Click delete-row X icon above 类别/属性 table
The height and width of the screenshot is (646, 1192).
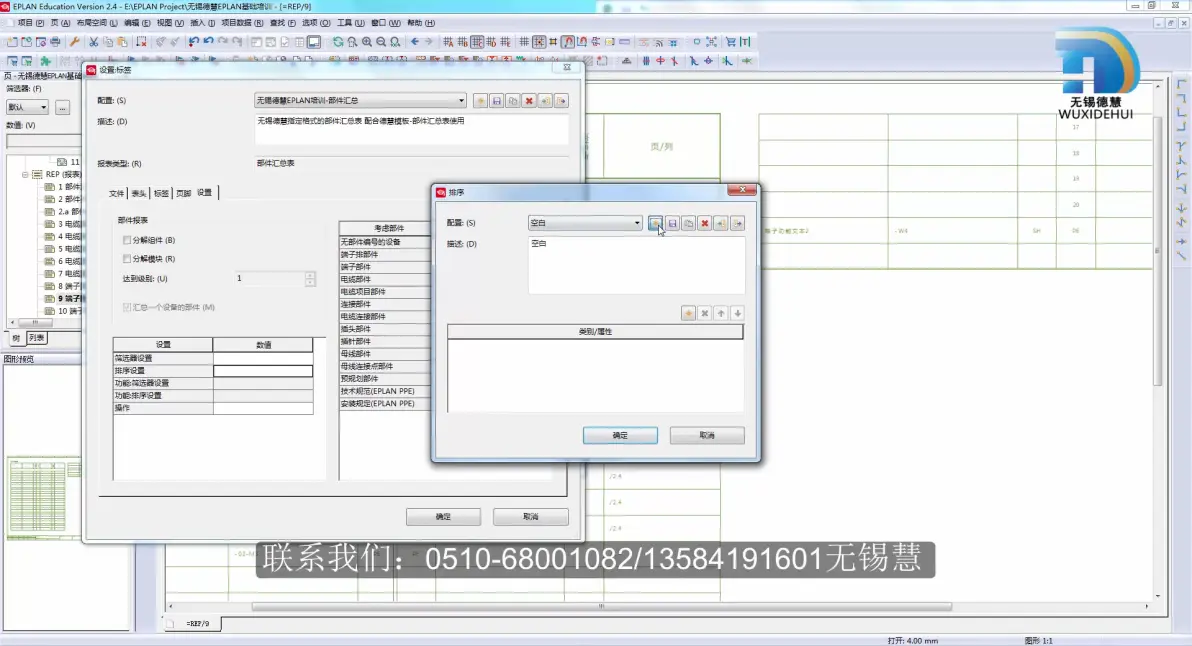tap(705, 313)
